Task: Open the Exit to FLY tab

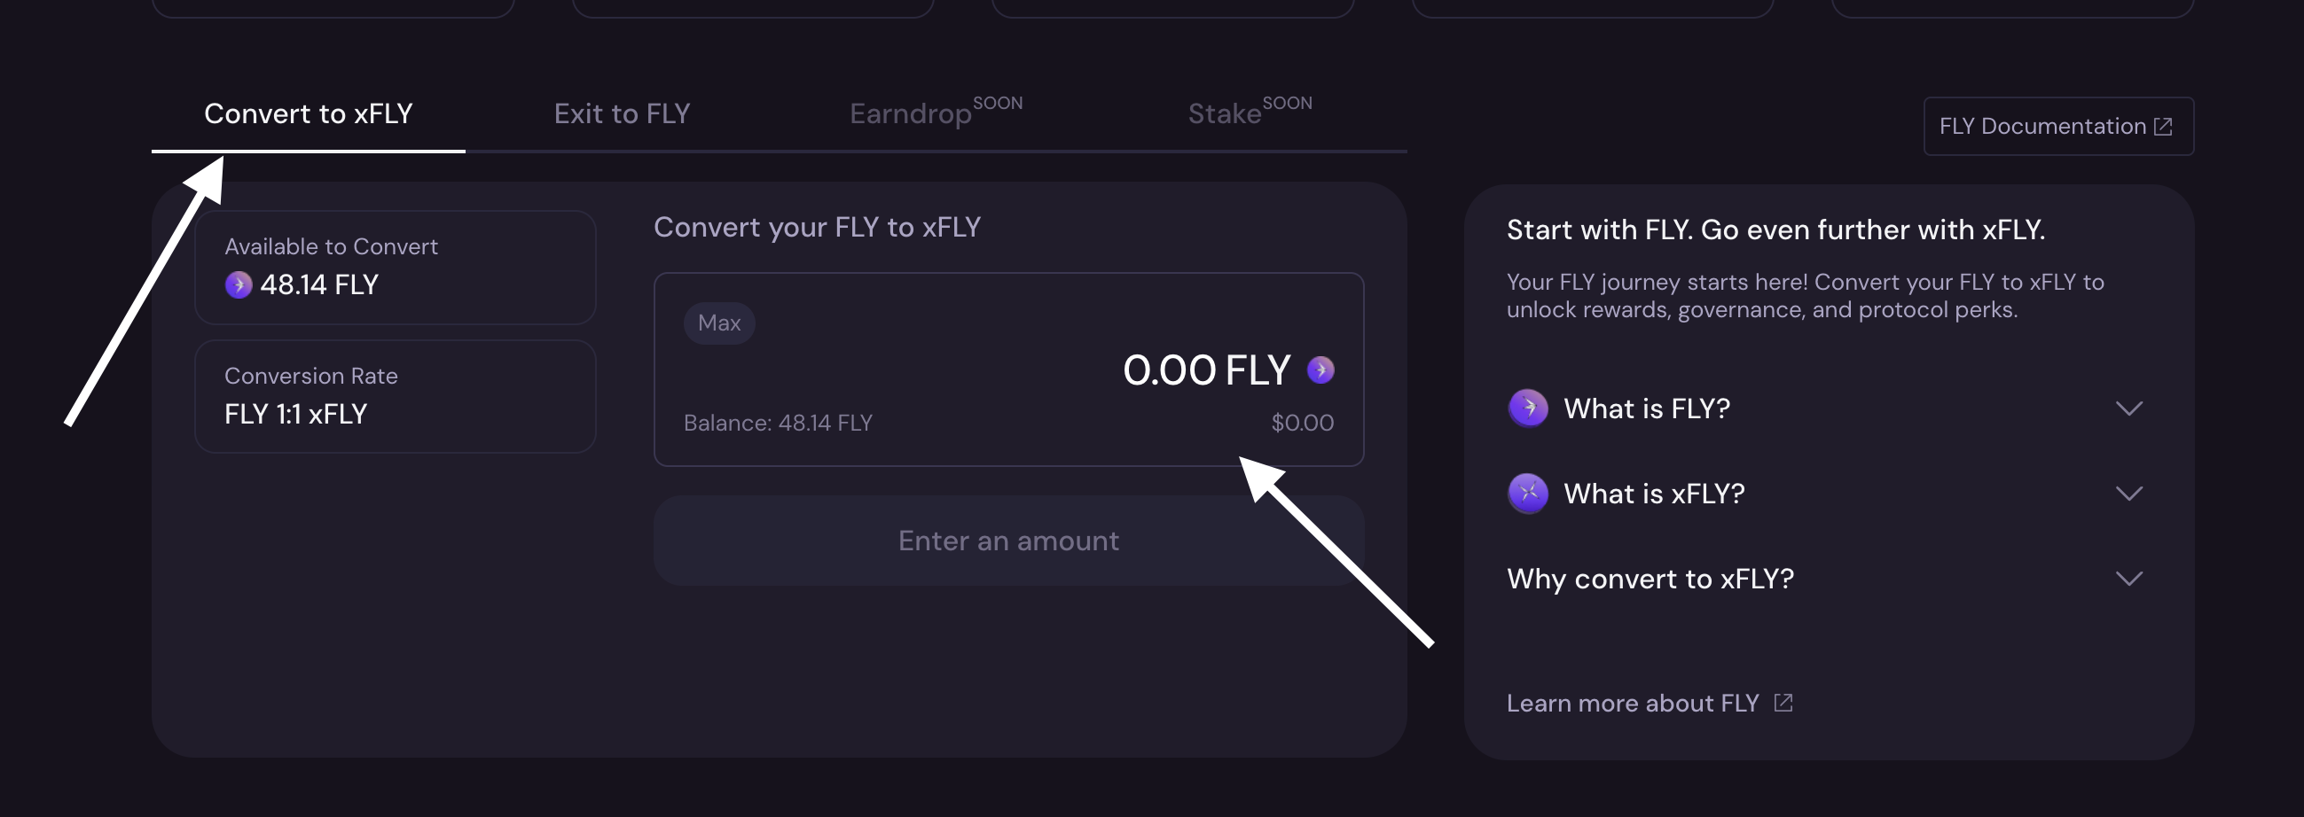Action: coord(622,114)
